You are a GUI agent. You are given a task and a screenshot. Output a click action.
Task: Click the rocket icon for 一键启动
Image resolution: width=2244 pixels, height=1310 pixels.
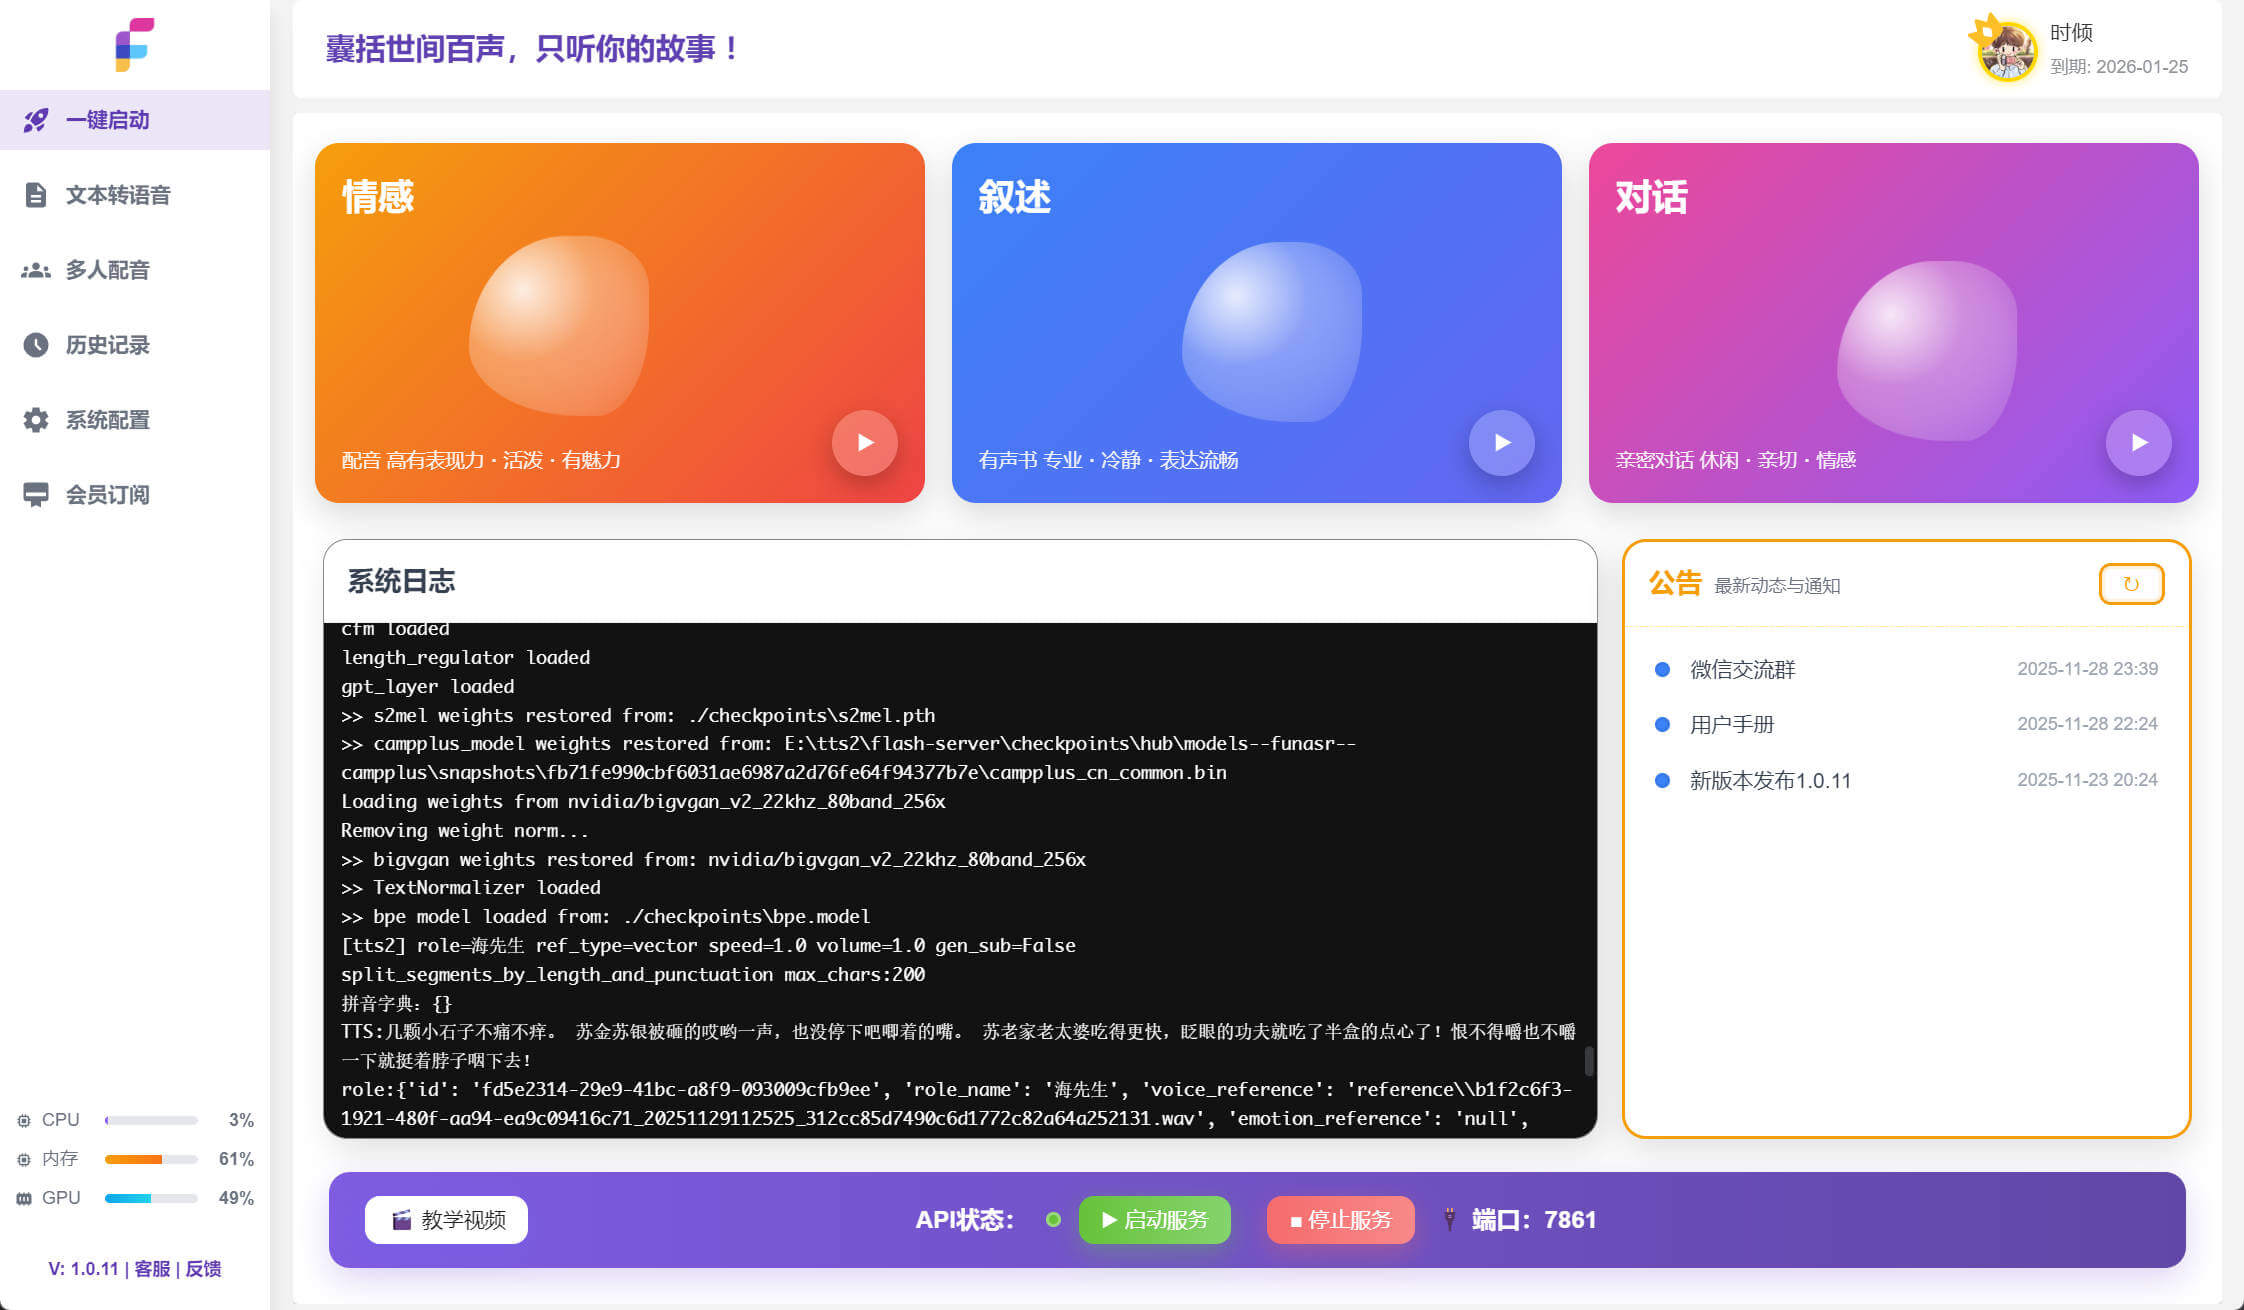click(x=36, y=120)
